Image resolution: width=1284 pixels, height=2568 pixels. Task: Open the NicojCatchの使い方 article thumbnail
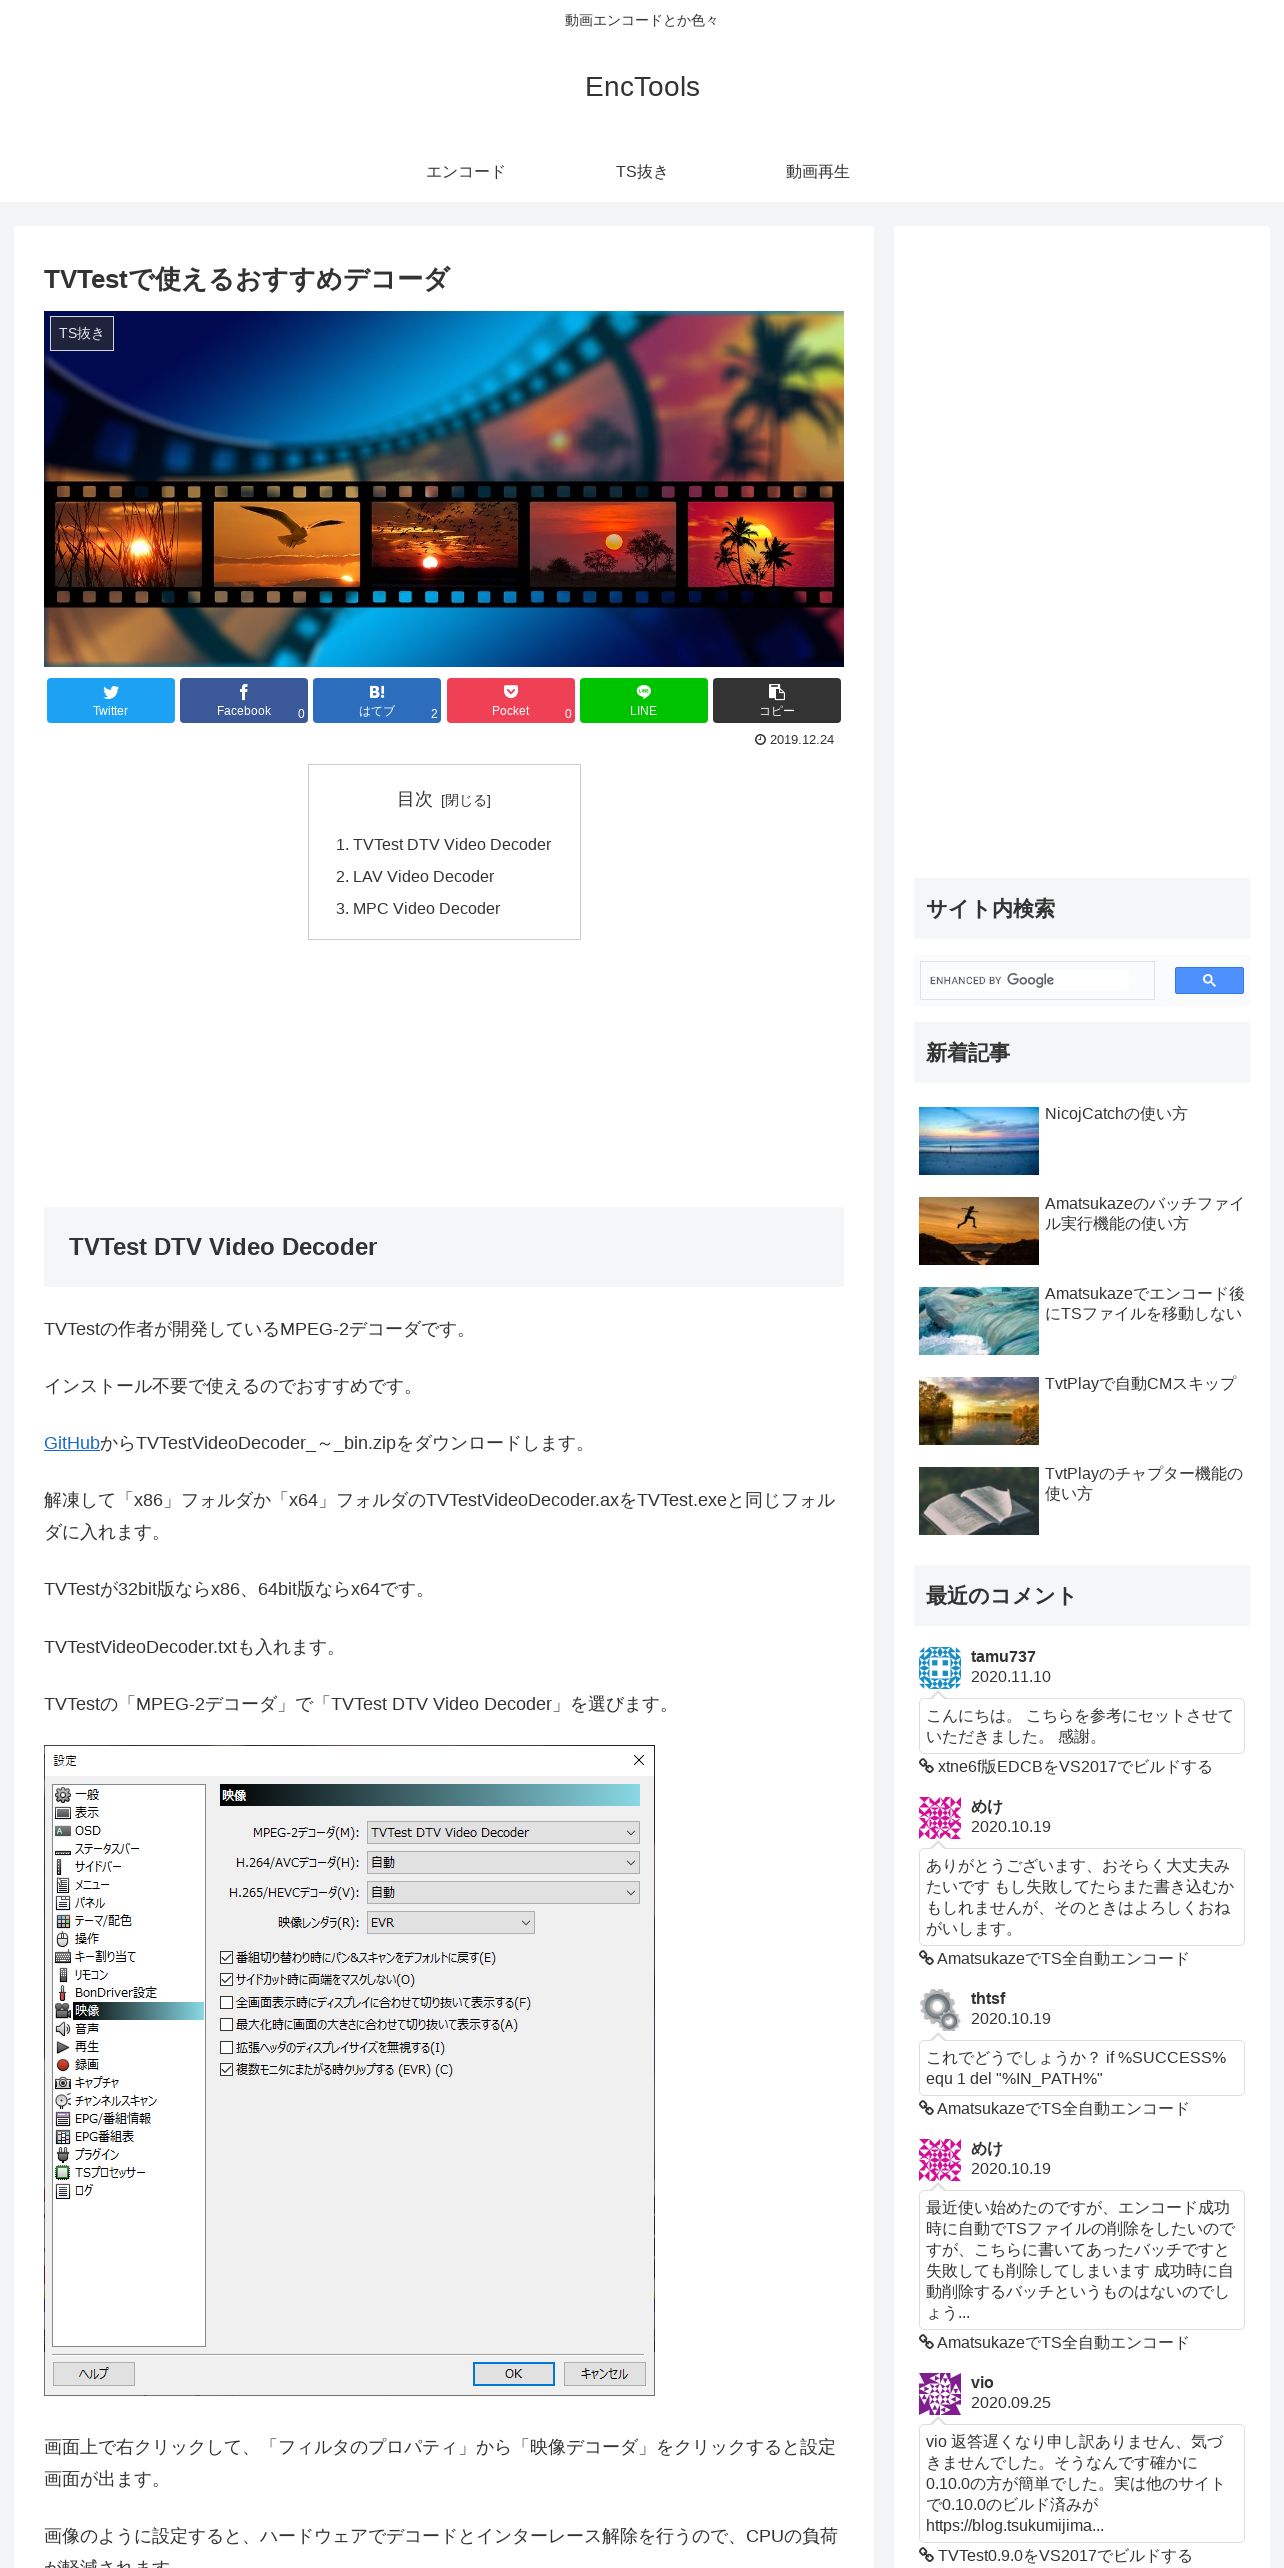[x=979, y=1141]
